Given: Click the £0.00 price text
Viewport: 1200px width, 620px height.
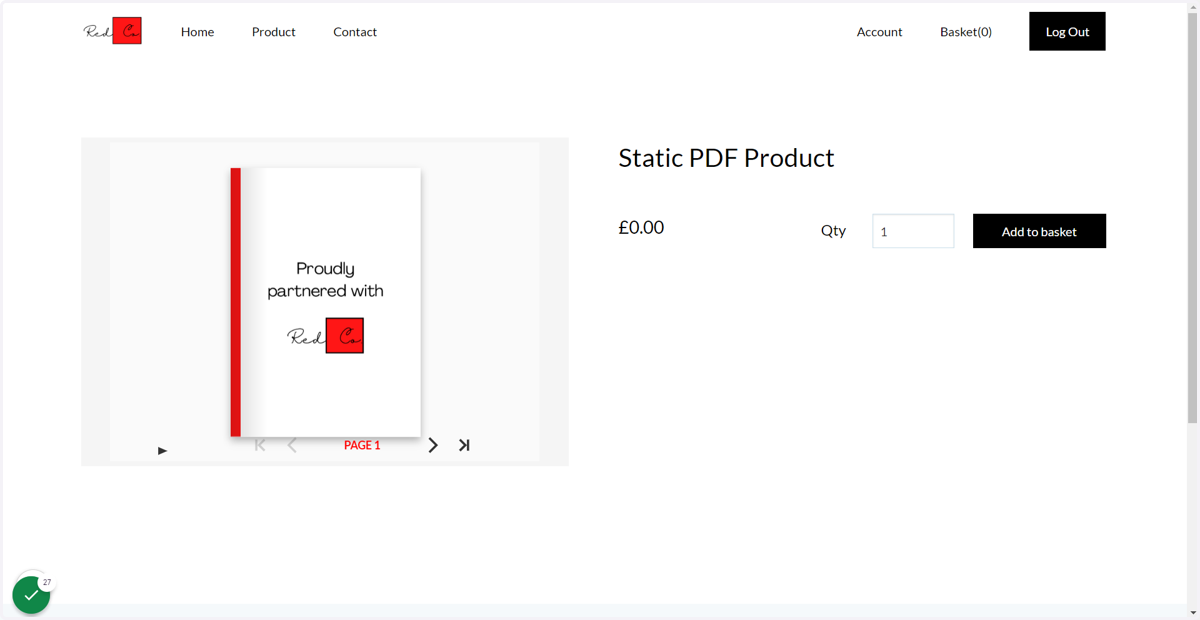Looking at the screenshot, I should [x=641, y=227].
